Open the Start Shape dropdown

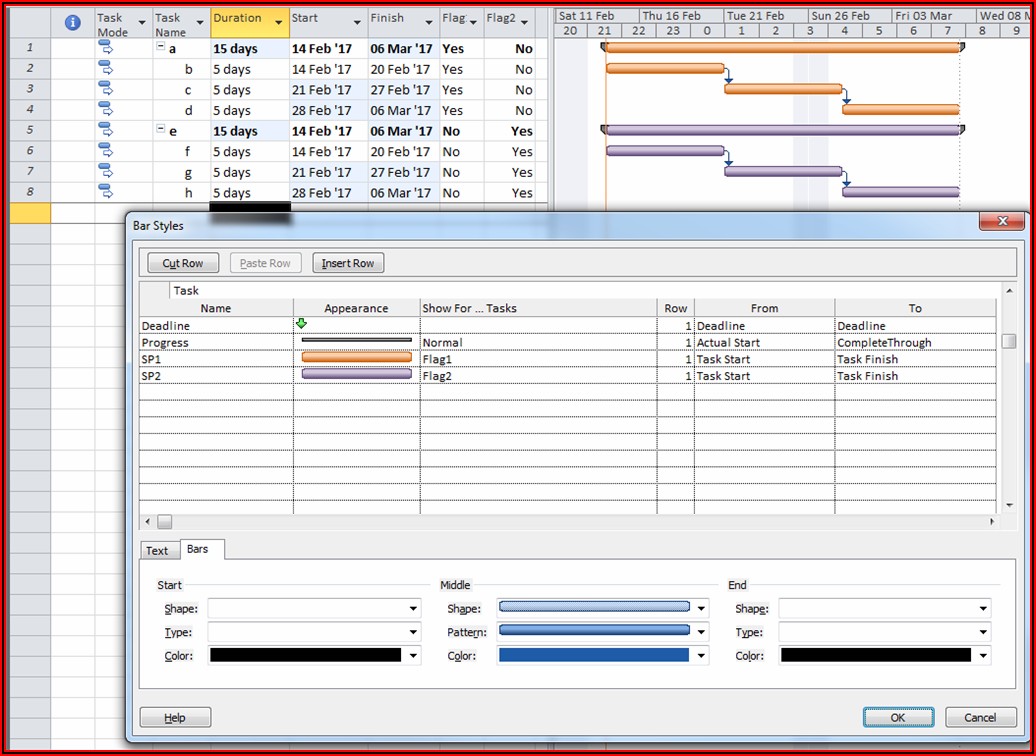tap(413, 608)
